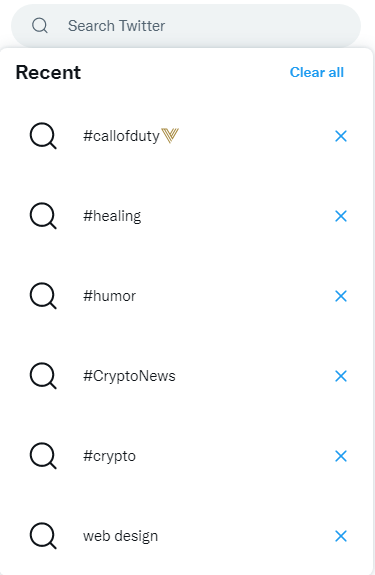Remove #callofduty from recent searches
375x575 pixels.
341,136
